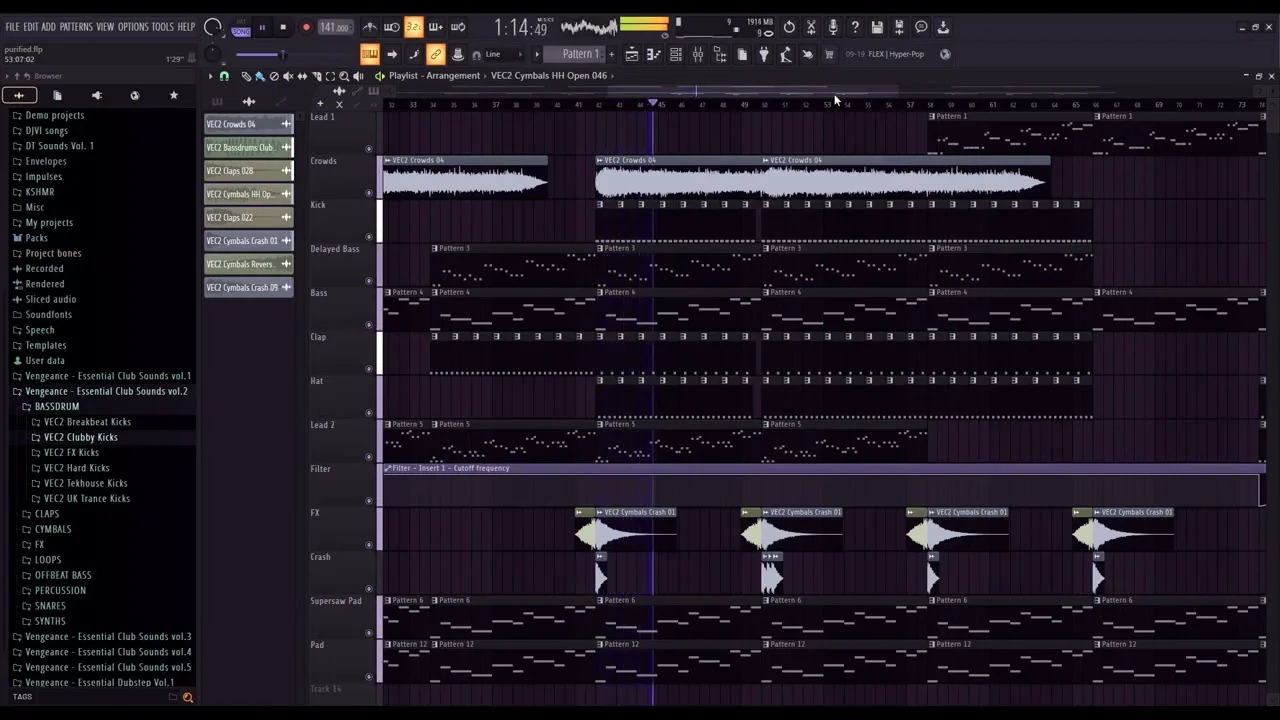The width and height of the screenshot is (1280, 720).
Task: Click the playlist snap magnet icon
Action: pos(224,76)
